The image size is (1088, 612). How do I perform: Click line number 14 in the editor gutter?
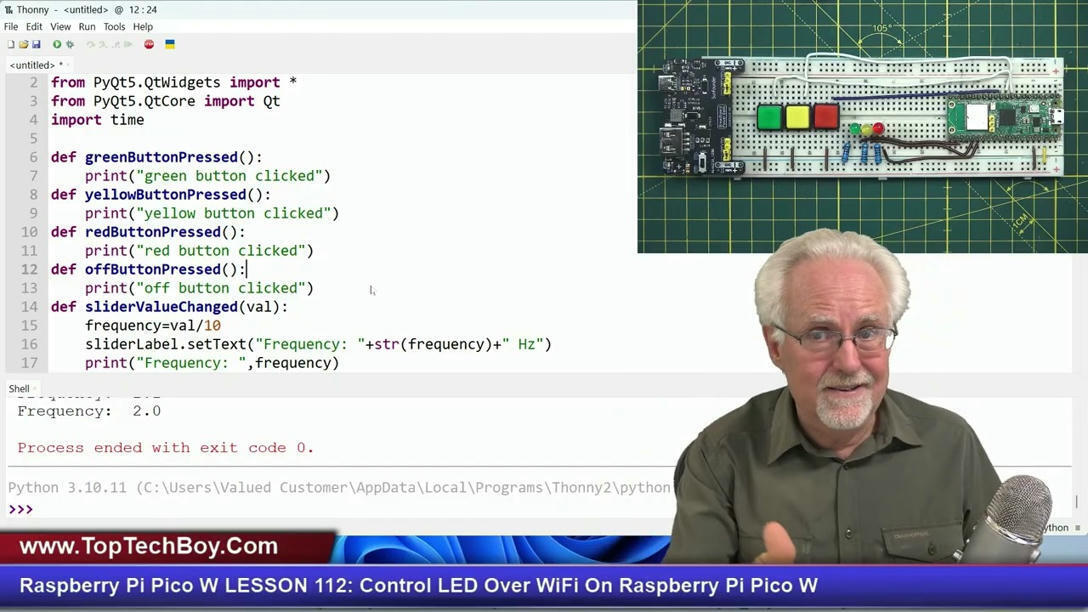tap(29, 307)
